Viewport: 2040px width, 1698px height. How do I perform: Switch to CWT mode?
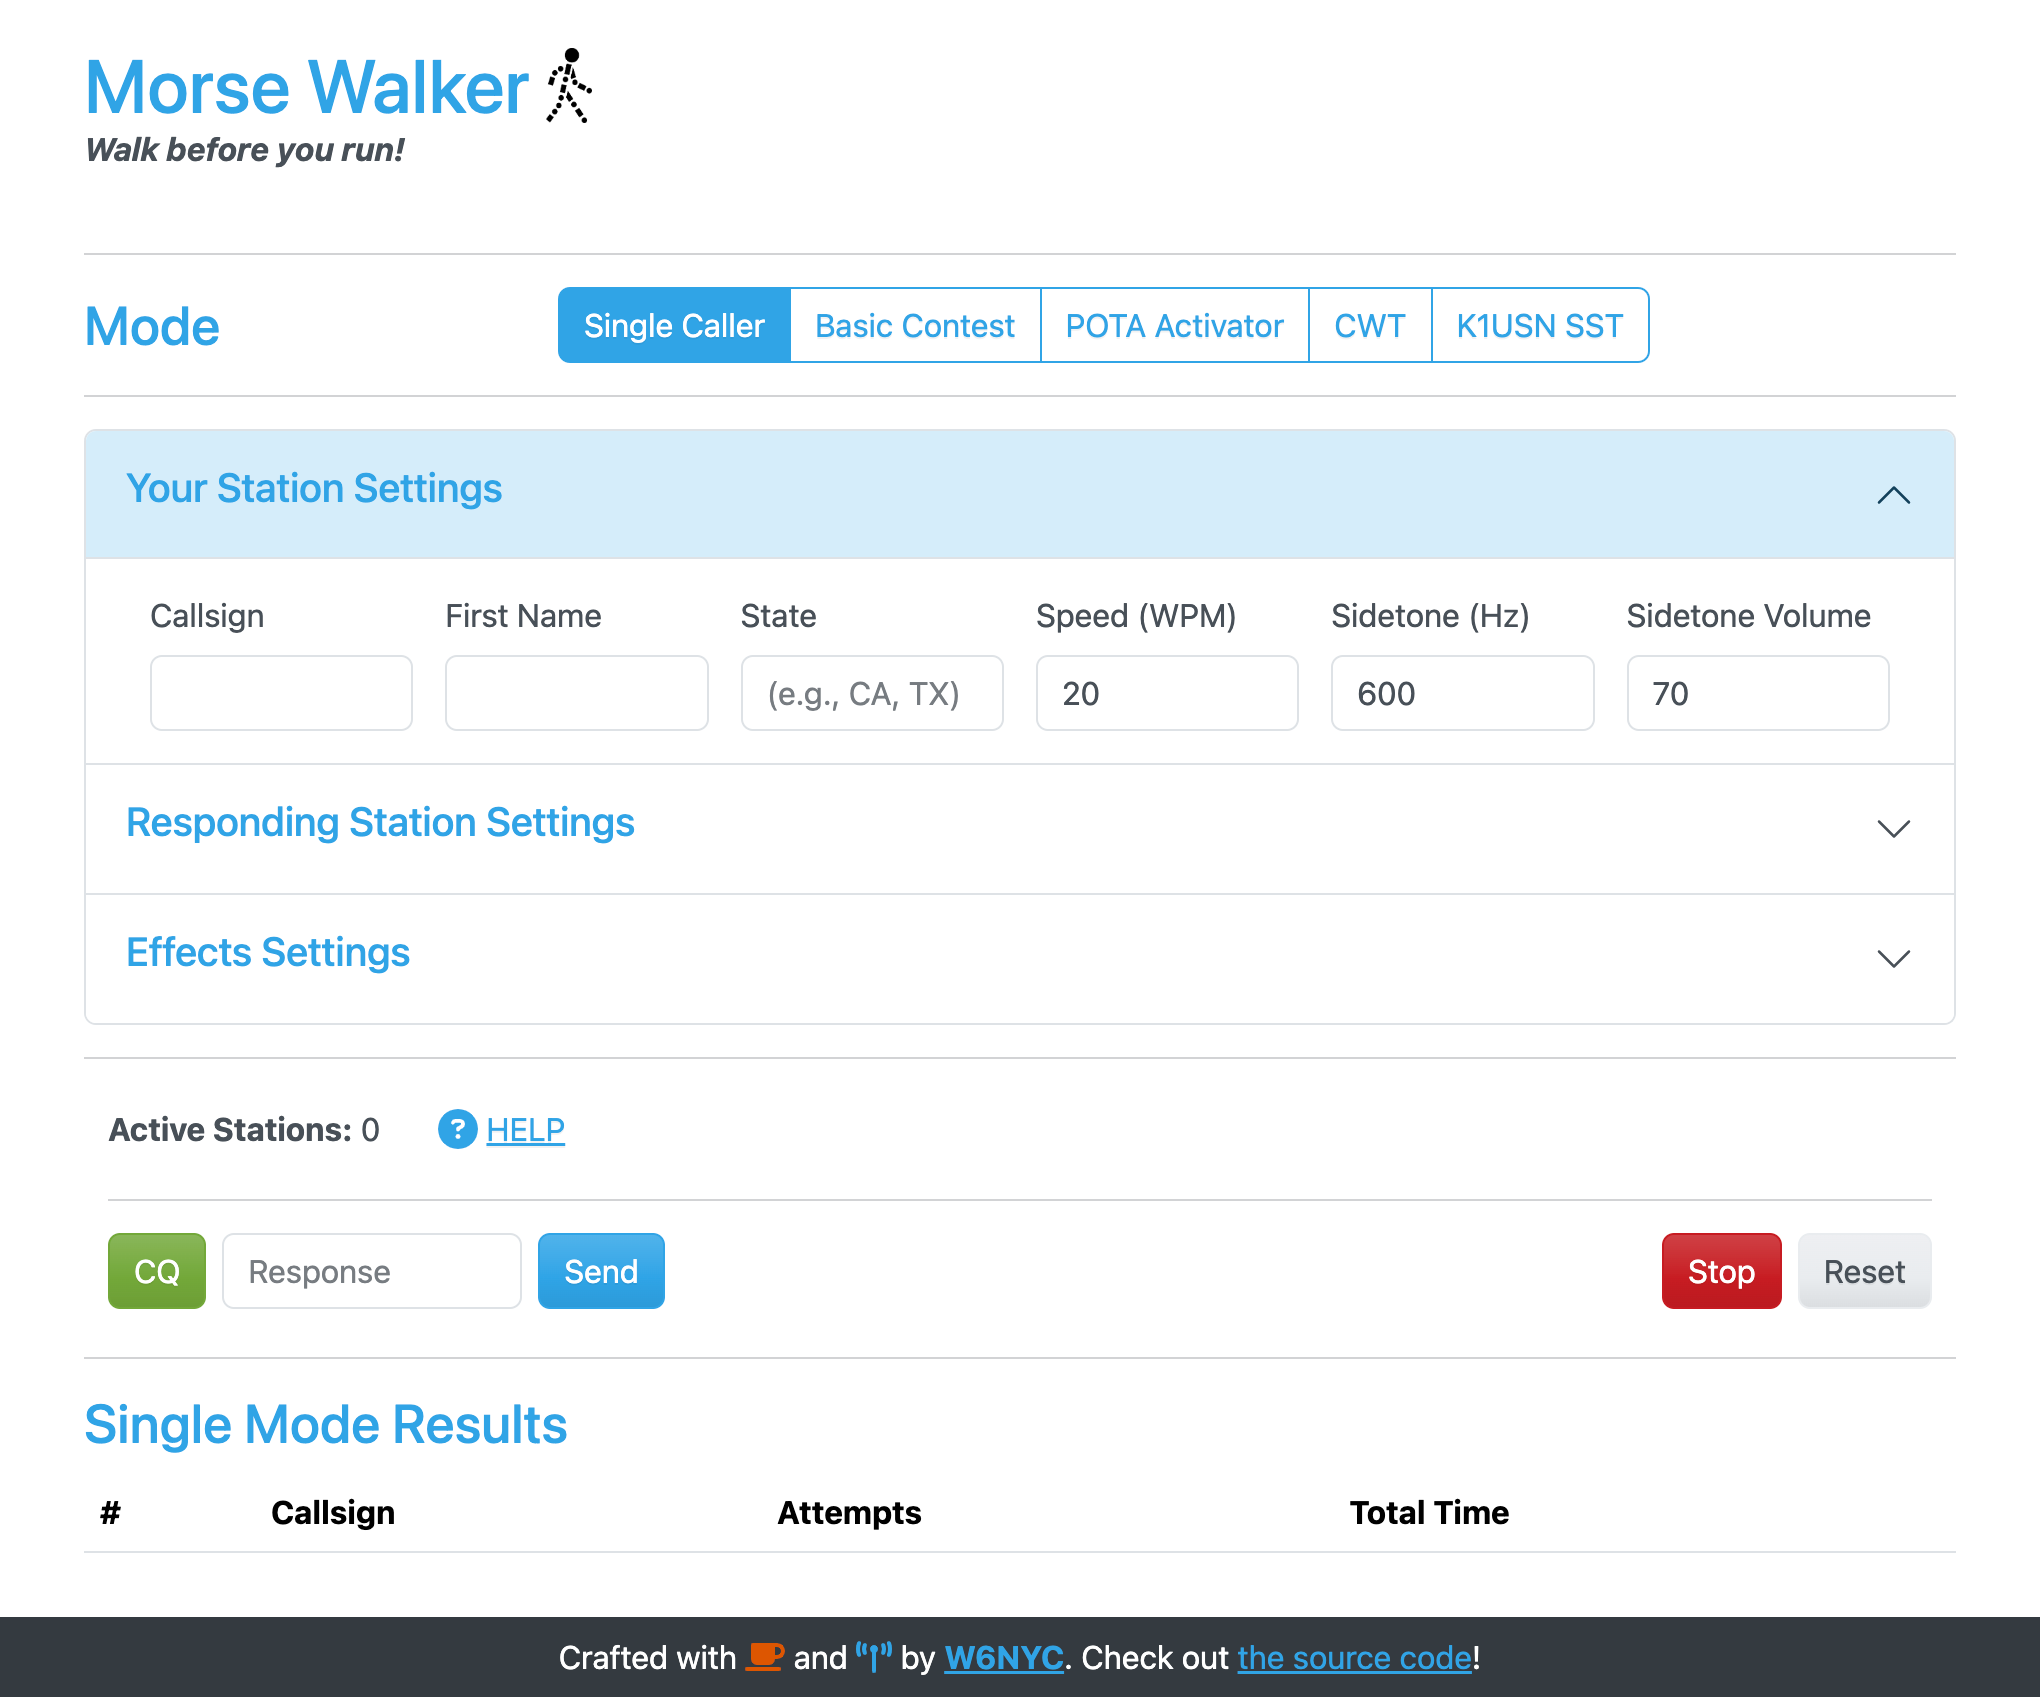pyautogui.click(x=1369, y=325)
